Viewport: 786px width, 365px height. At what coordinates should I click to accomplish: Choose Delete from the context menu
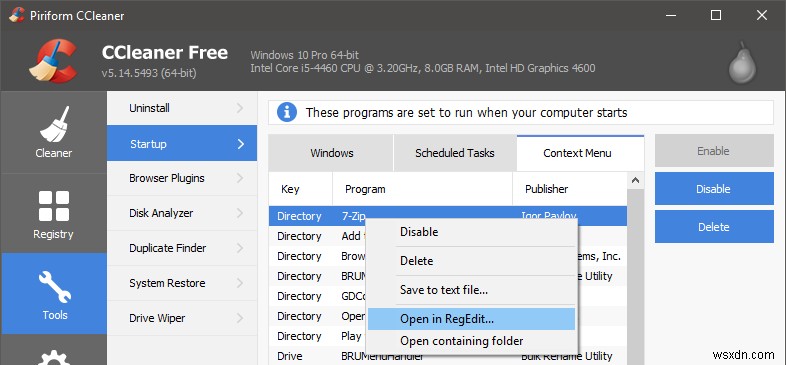[472, 261]
